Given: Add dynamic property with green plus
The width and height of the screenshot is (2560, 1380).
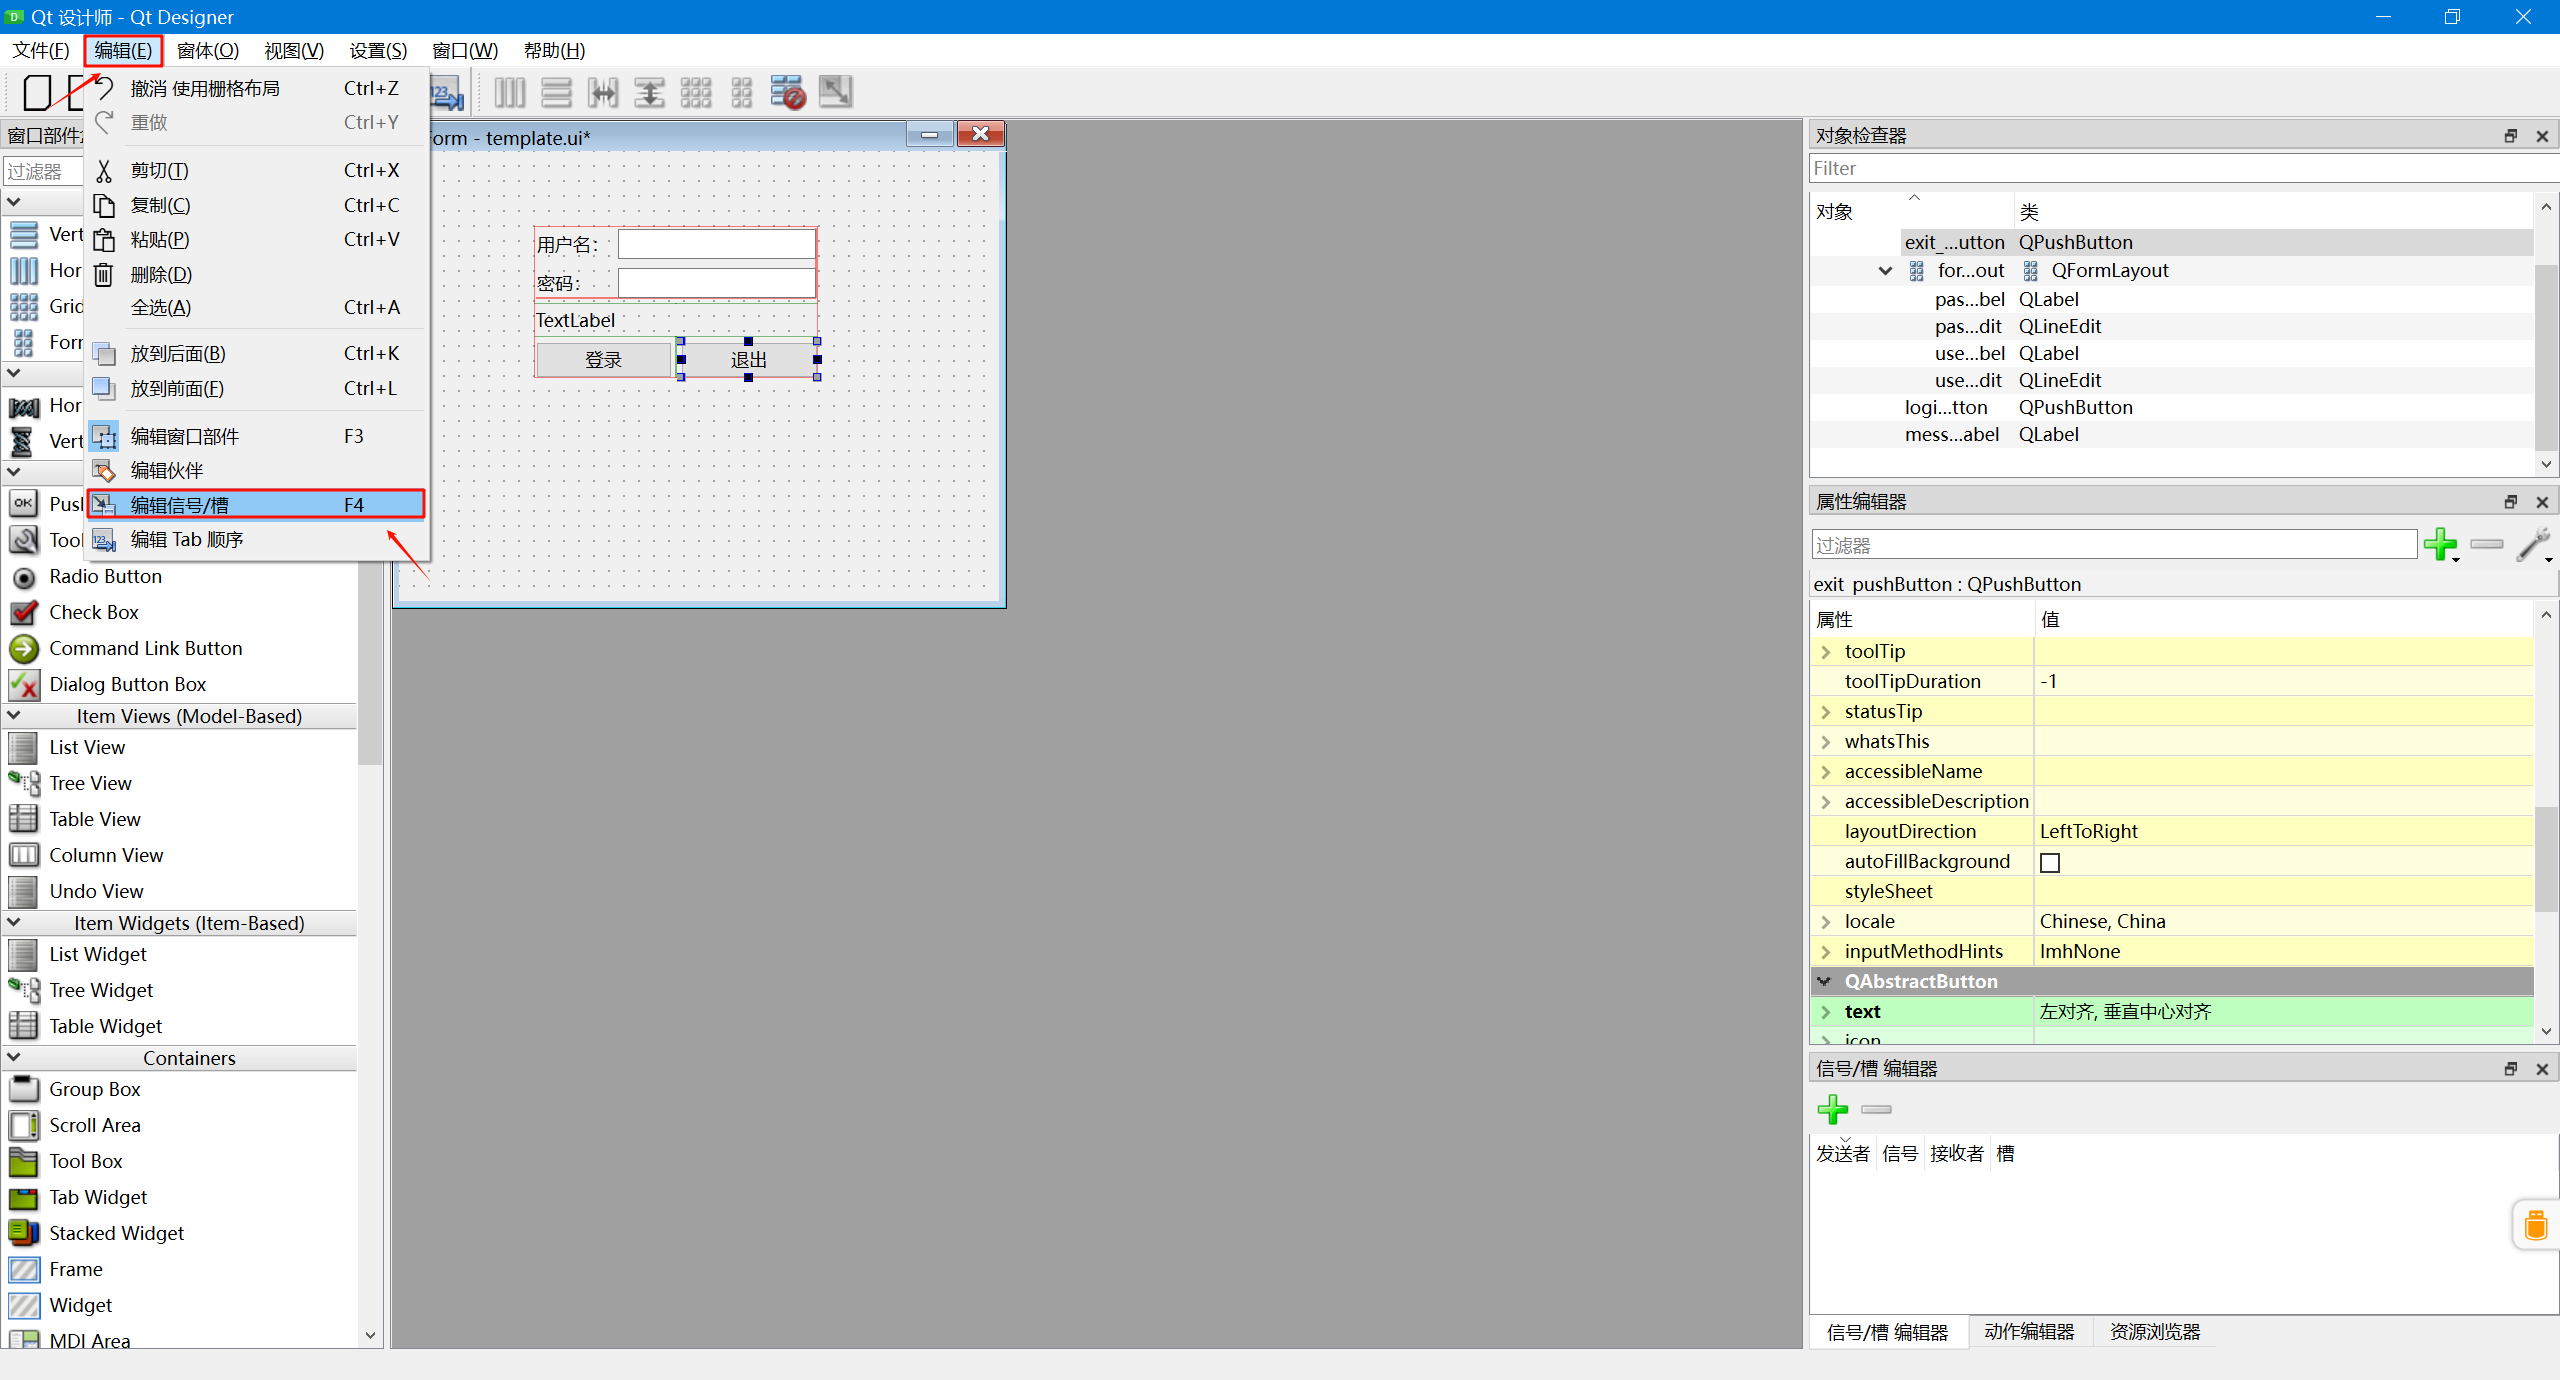Looking at the screenshot, I should tap(2441, 545).
